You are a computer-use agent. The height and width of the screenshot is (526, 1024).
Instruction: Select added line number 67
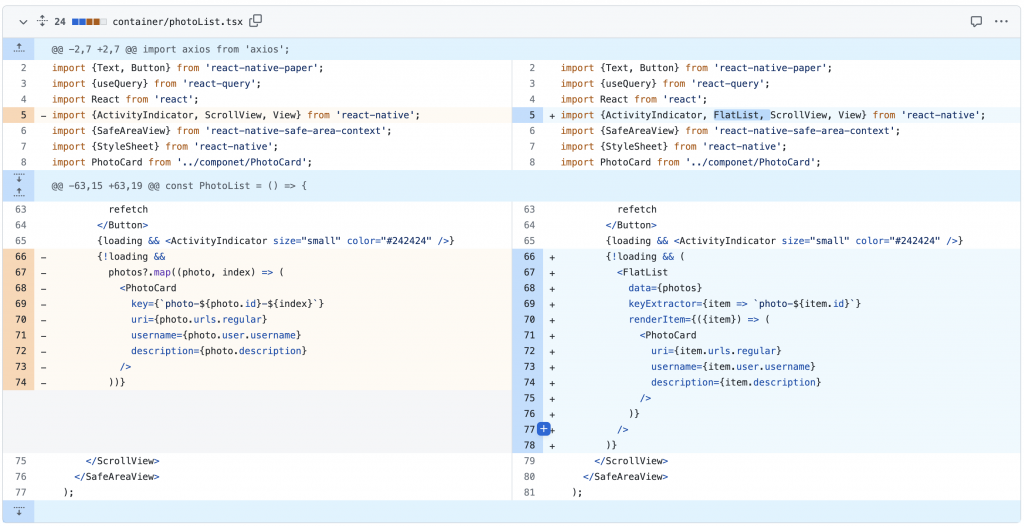point(529,272)
